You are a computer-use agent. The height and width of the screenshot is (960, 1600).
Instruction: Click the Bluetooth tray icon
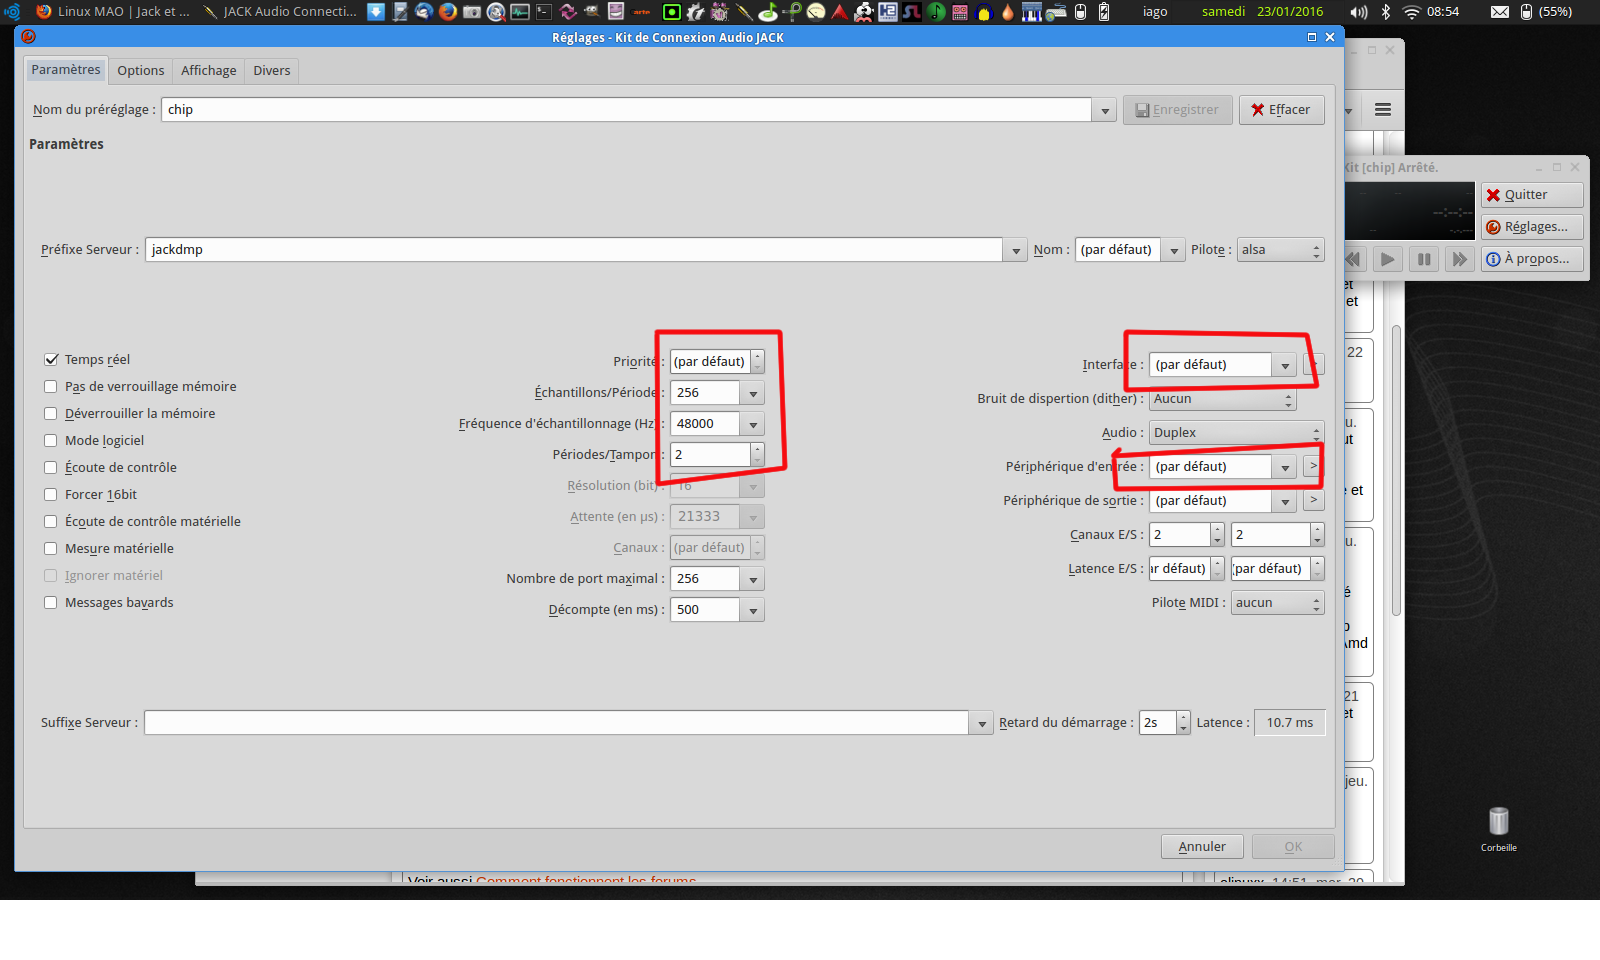[x=1386, y=12]
